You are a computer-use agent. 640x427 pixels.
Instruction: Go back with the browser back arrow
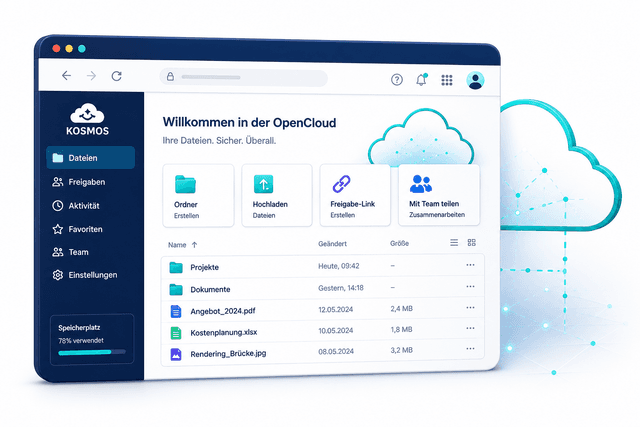[67, 75]
